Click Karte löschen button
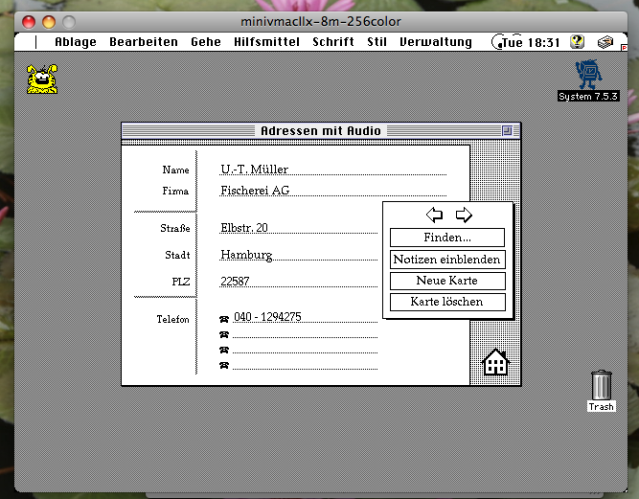This screenshot has height=499, width=639. 447,302
